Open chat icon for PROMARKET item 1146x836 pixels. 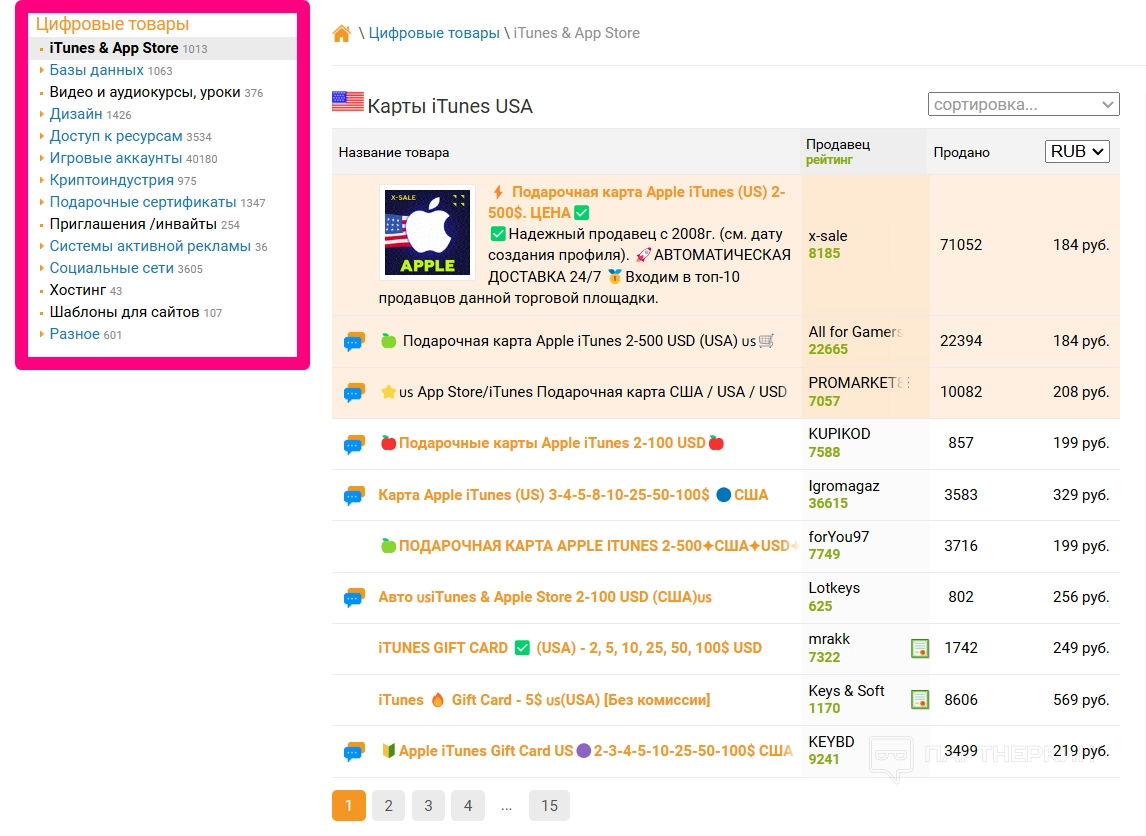(x=354, y=392)
